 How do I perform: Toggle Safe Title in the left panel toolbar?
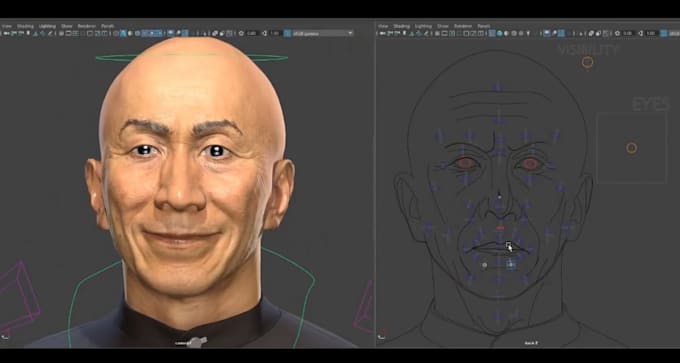[105, 33]
